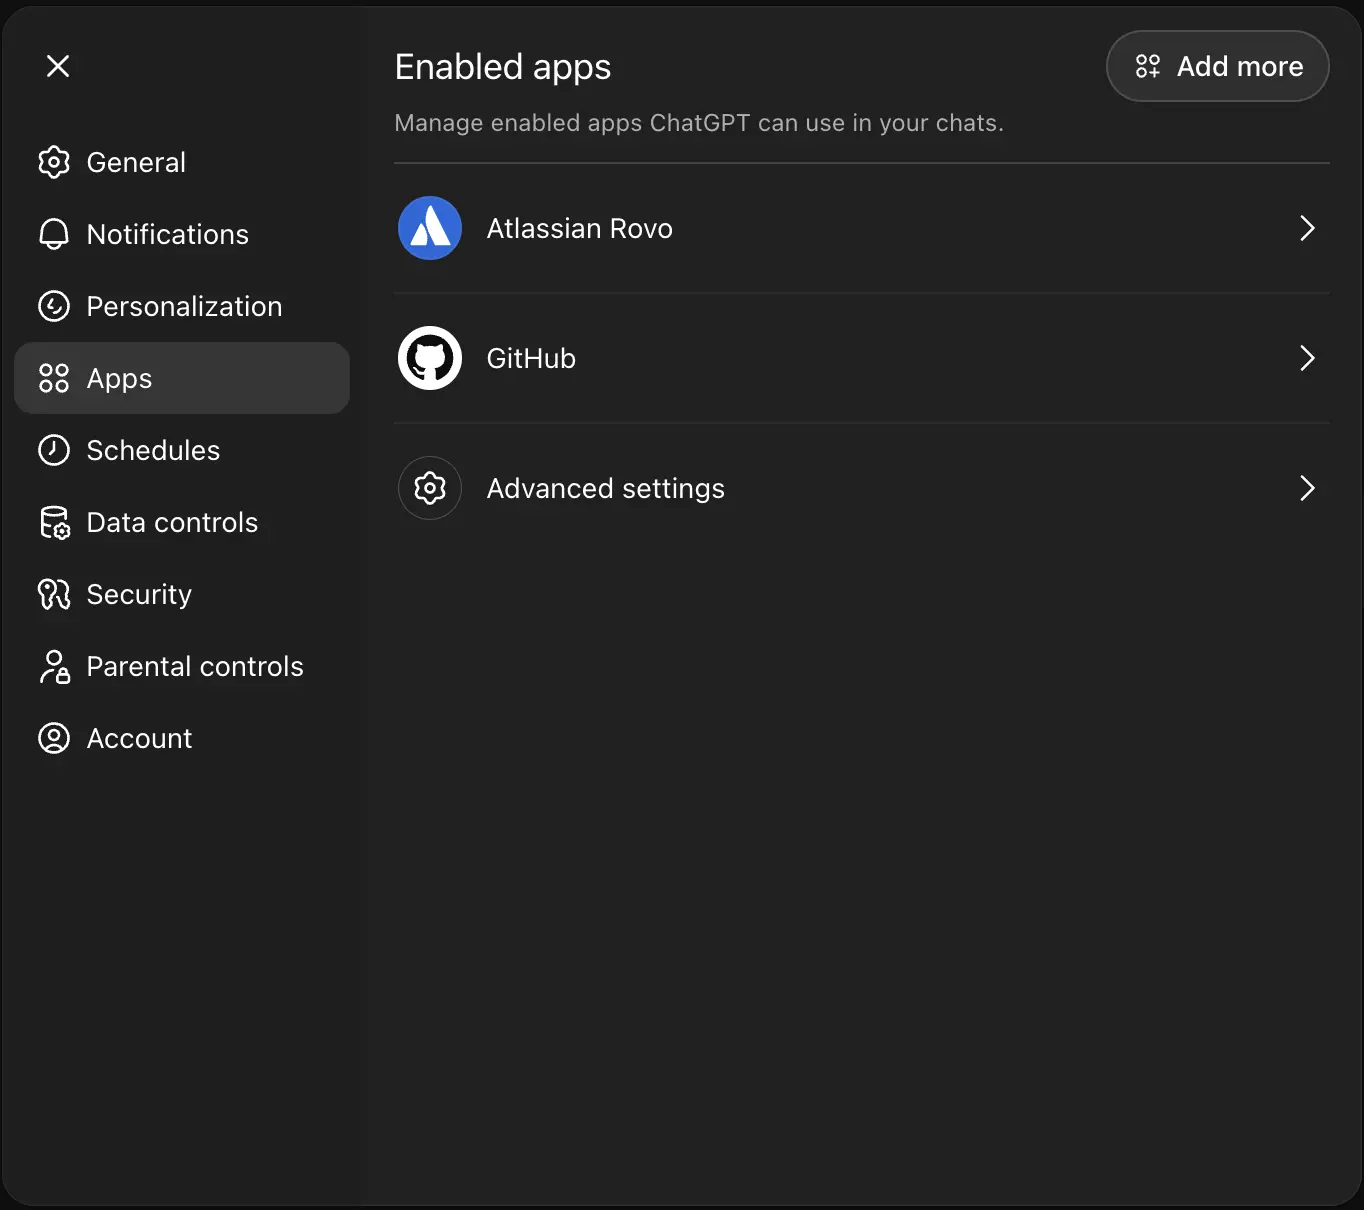Viewport: 1364px width, 1210px height.
Task: Click the Add more button
Action: (1217, 66)
